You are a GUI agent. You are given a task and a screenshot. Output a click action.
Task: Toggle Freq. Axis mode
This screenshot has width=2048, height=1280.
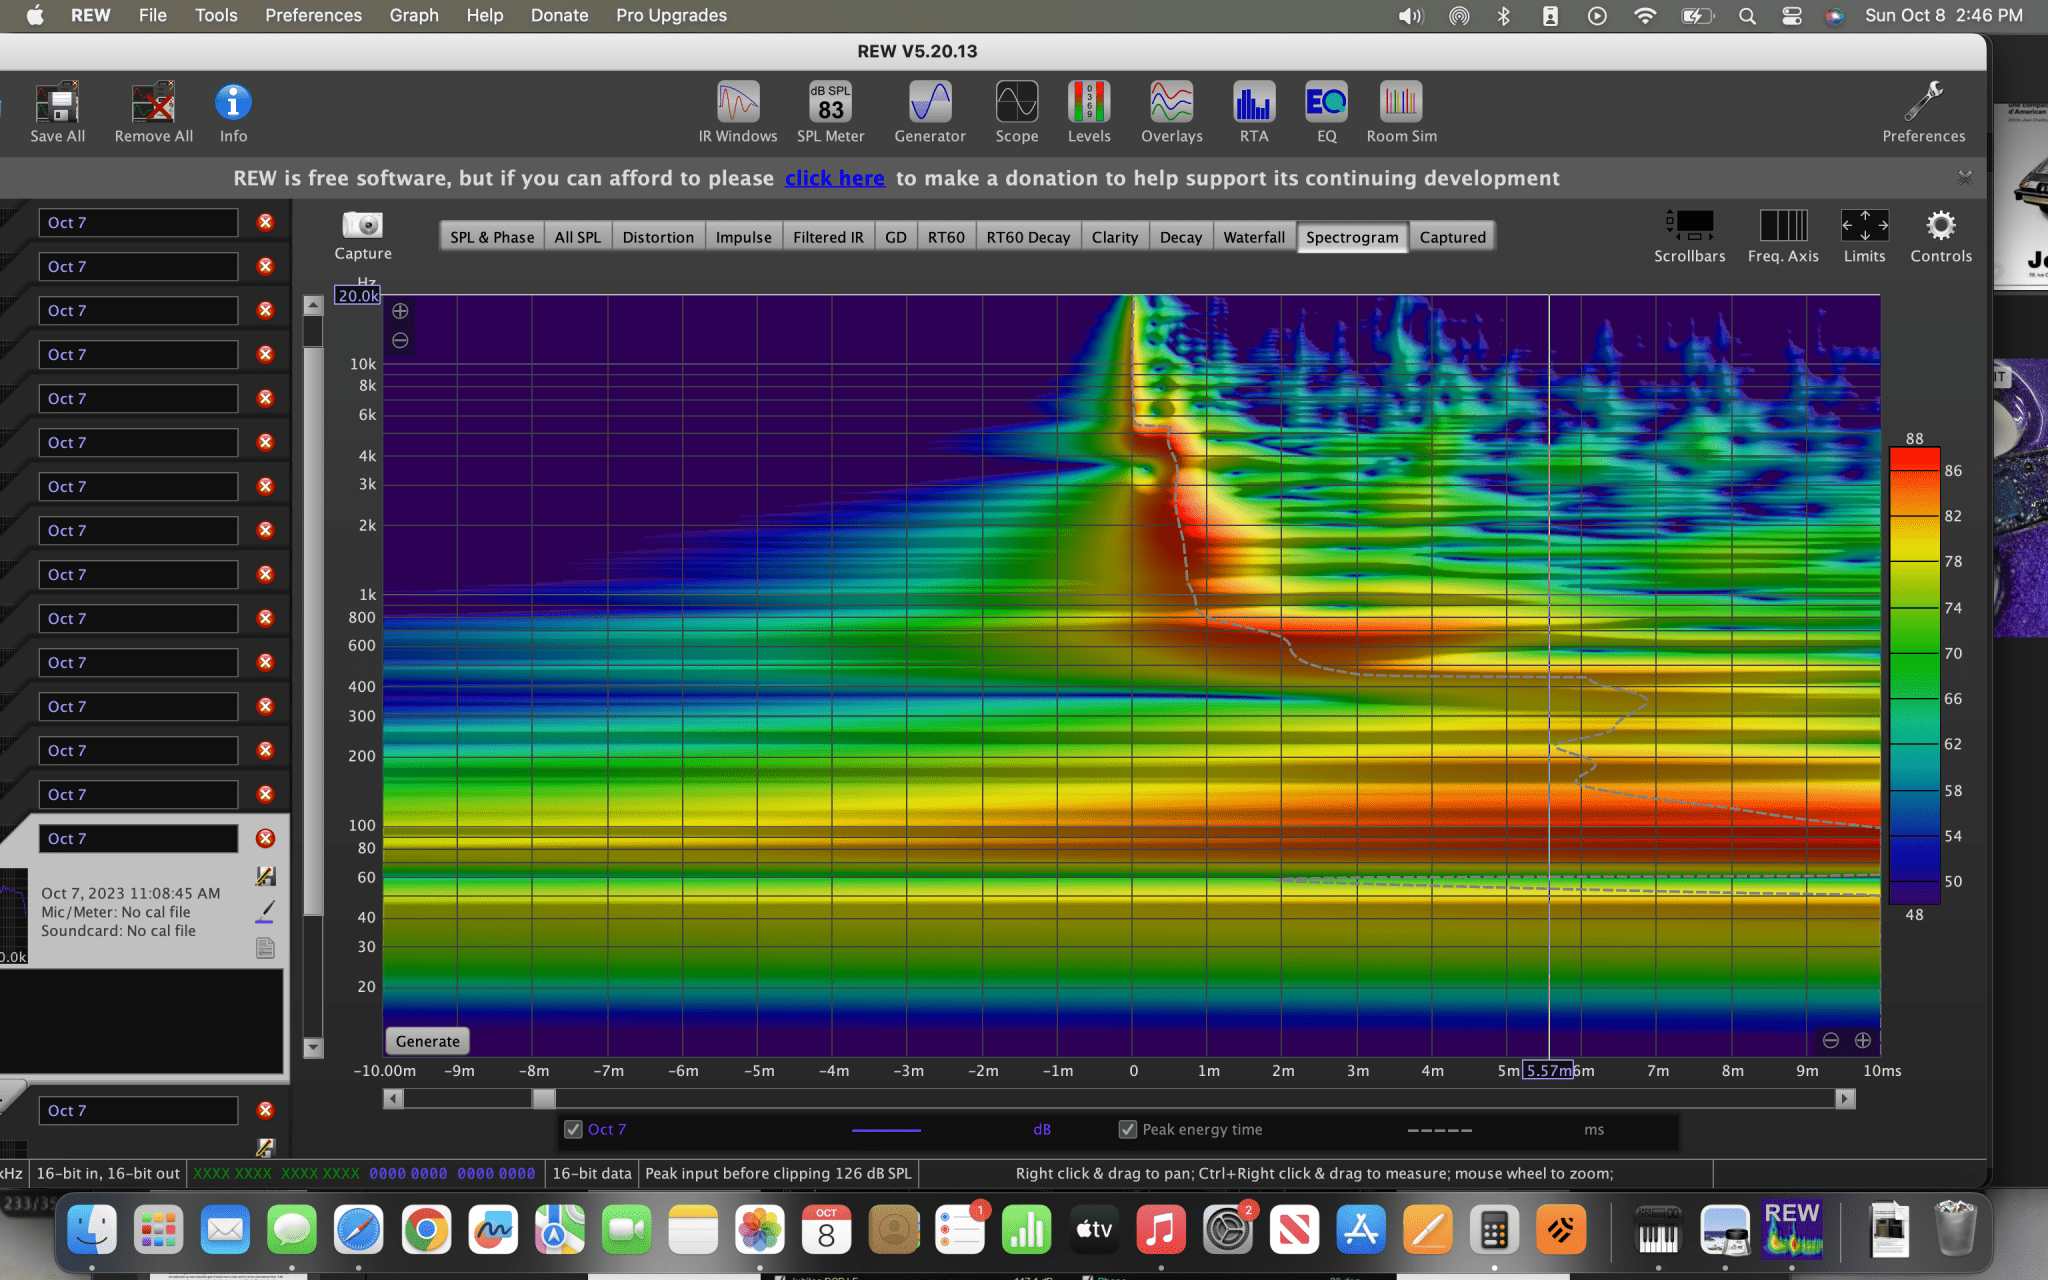(x=1783, y=236)
